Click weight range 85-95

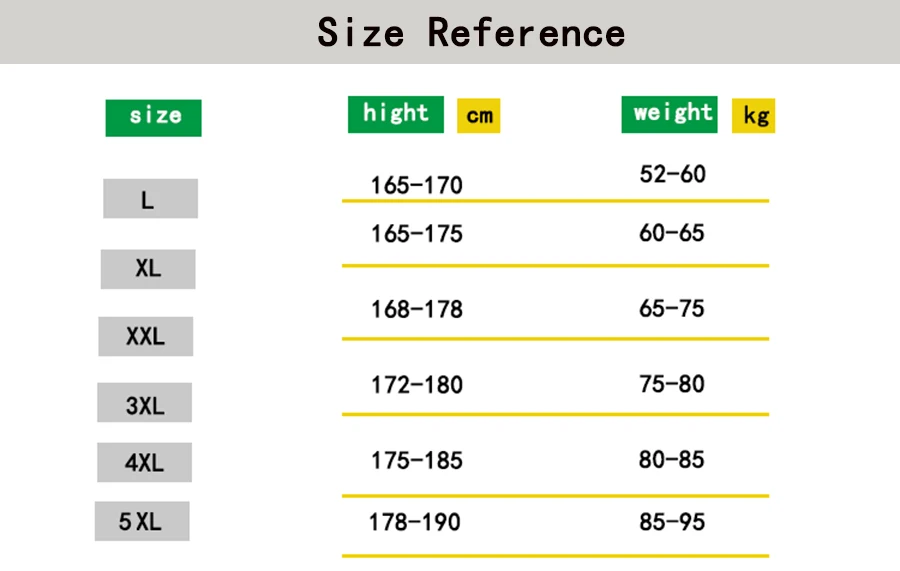672,522
